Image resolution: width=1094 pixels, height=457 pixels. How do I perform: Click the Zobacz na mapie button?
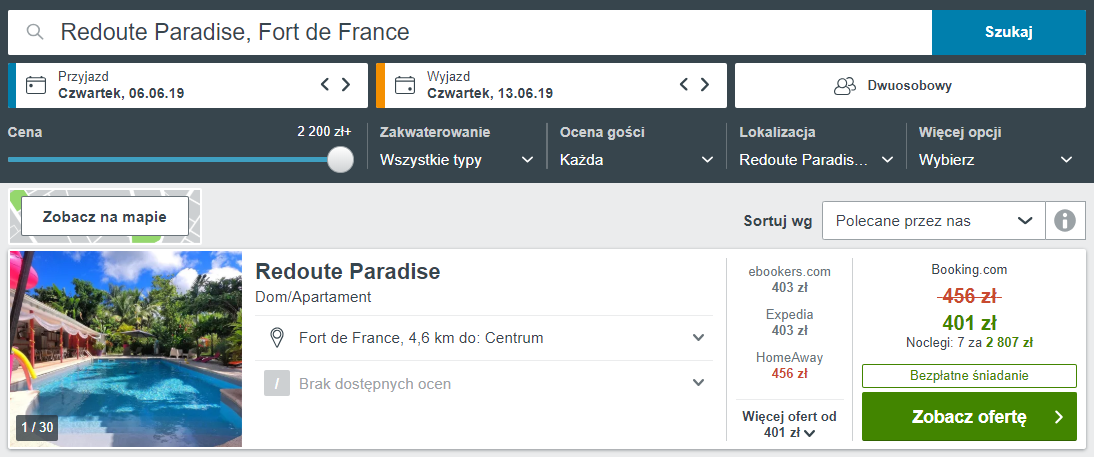click(105, 216)
